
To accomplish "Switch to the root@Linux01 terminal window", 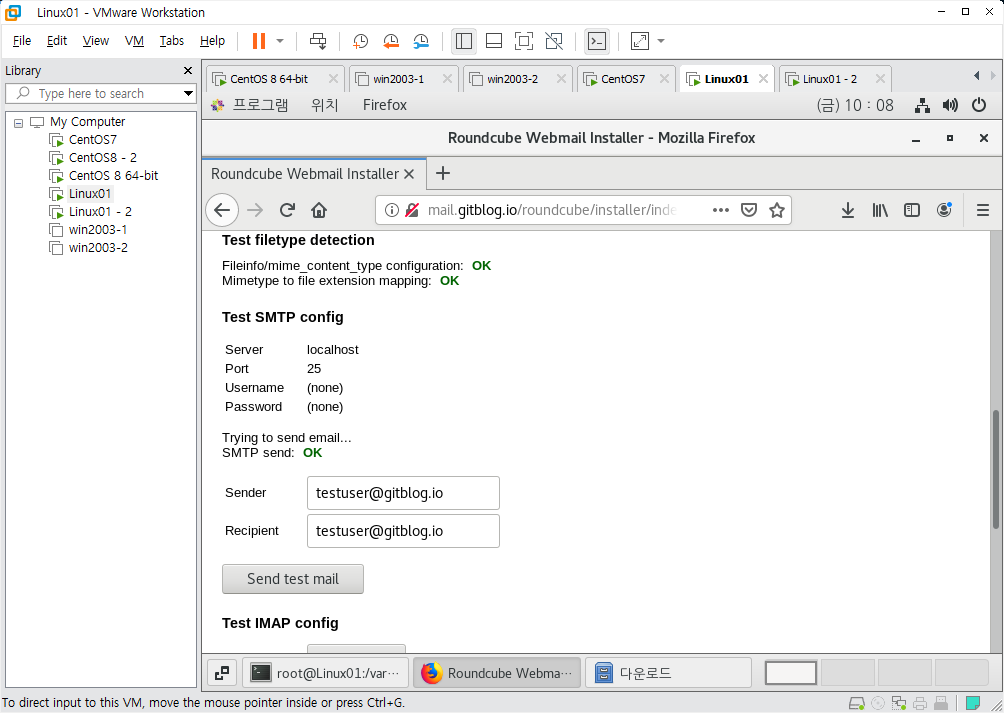I will click(x=325, y=673).
